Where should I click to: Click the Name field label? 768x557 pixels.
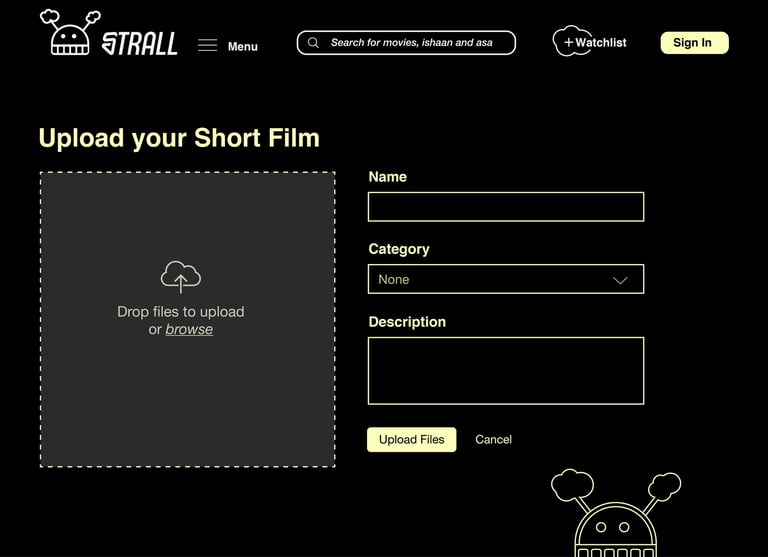point(387,177)
